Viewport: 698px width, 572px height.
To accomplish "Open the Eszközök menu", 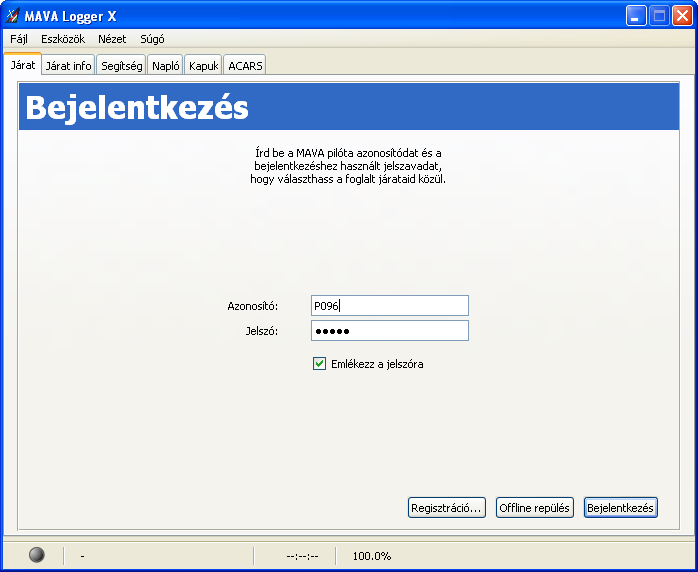I will click(63, 39).
